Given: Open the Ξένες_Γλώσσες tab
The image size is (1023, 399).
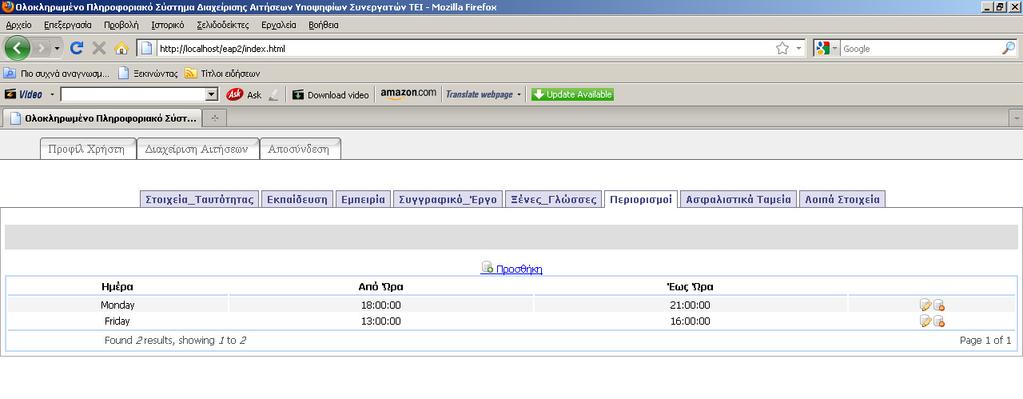Looking at the screenshot, I should tap(553, 200).
